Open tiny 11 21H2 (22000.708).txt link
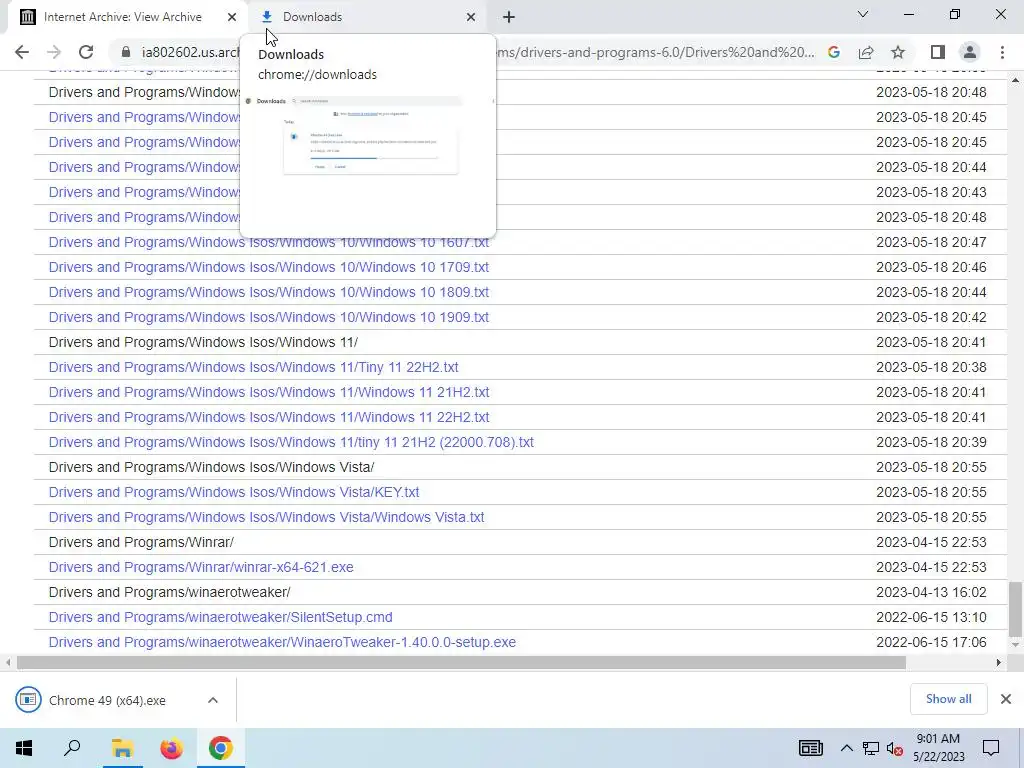This screenshot has width=1024, height=768. pyautogui.click(x=291, y=442)
